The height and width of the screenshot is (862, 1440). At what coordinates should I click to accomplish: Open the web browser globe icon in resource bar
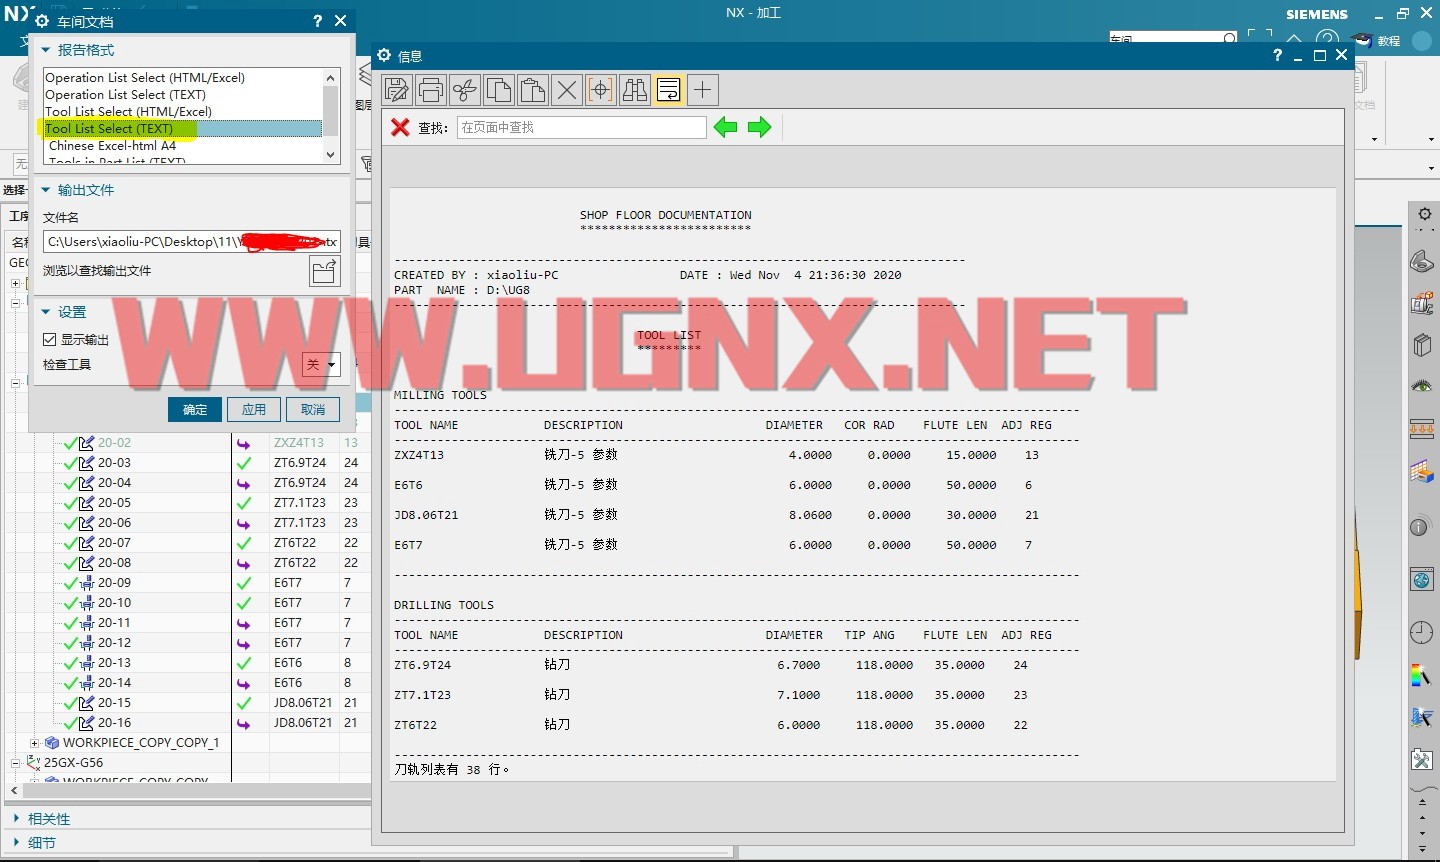click(x=1422, y=580)
